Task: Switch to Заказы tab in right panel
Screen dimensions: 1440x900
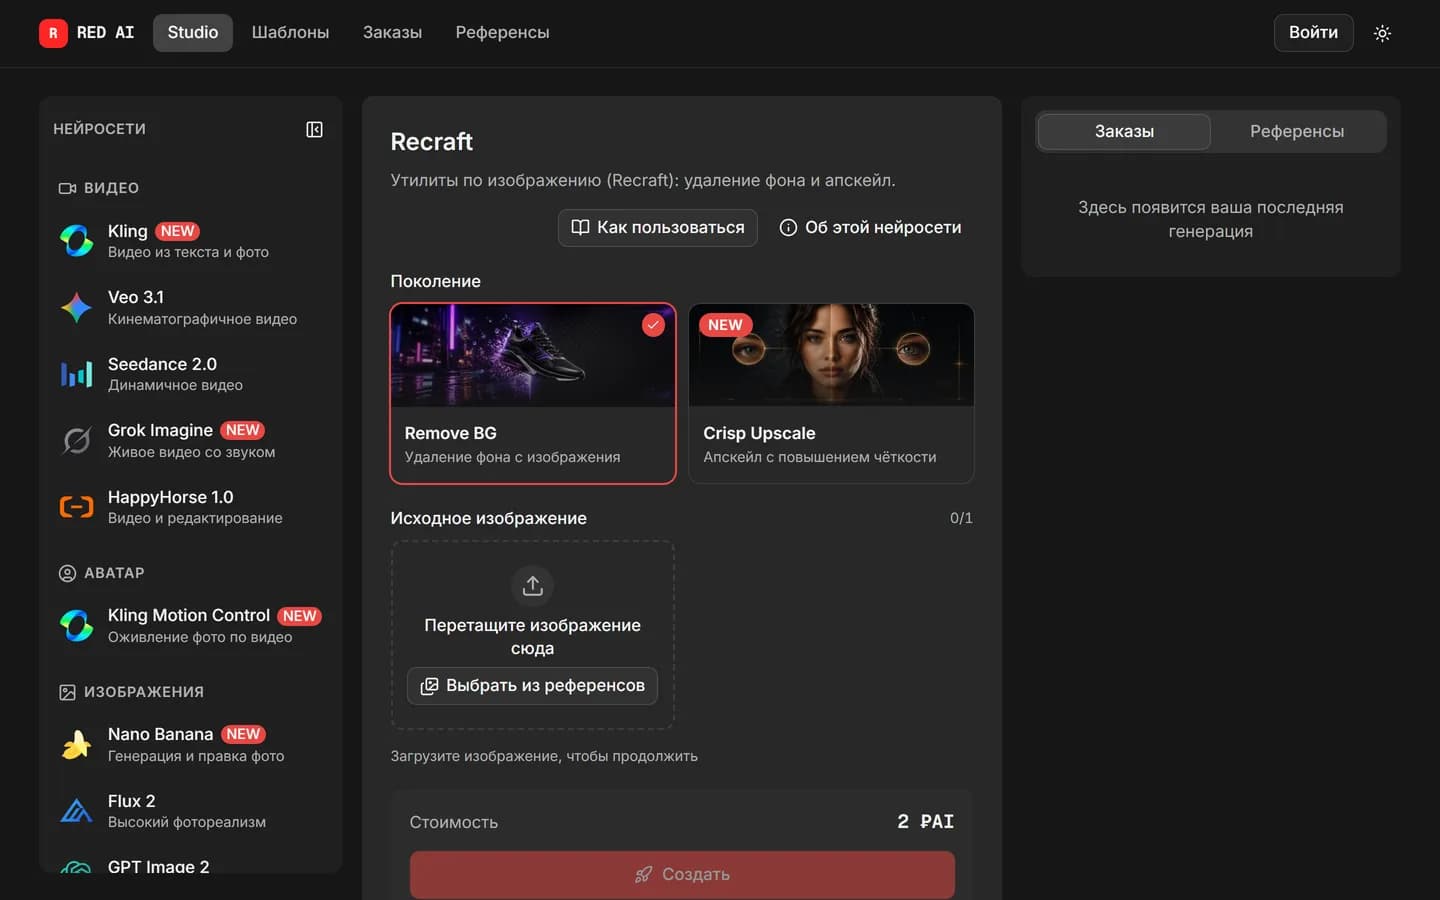Action: coord(1124,131)
